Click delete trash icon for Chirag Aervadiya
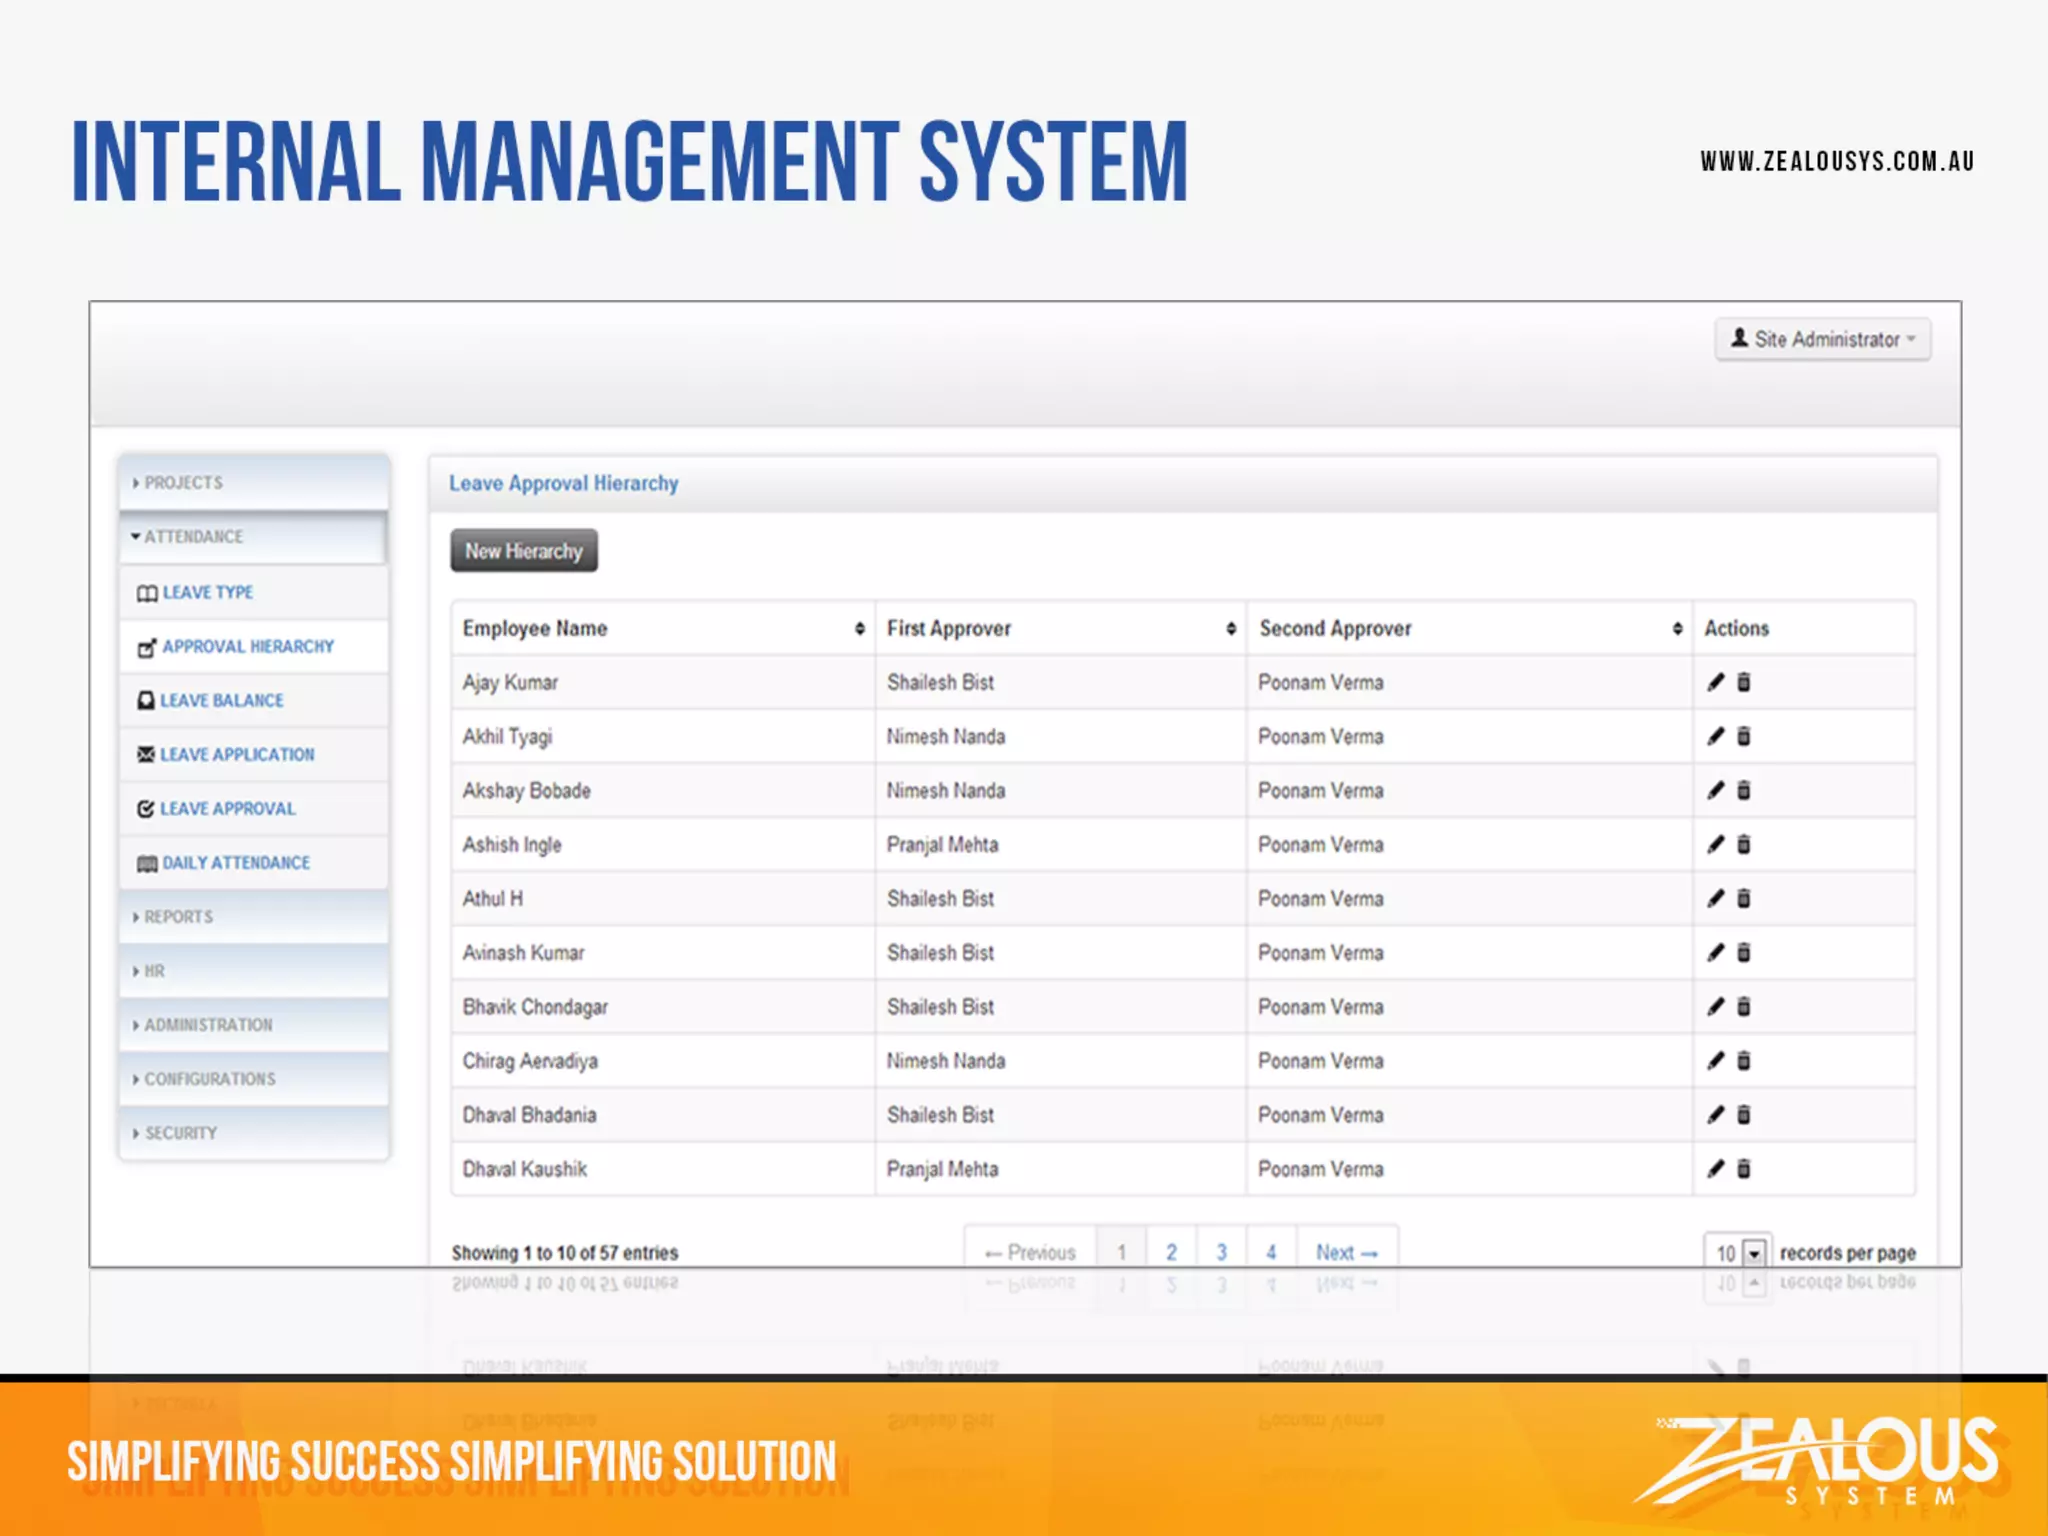Screen dimensions: 2048x1536 click(1744, 1060)
